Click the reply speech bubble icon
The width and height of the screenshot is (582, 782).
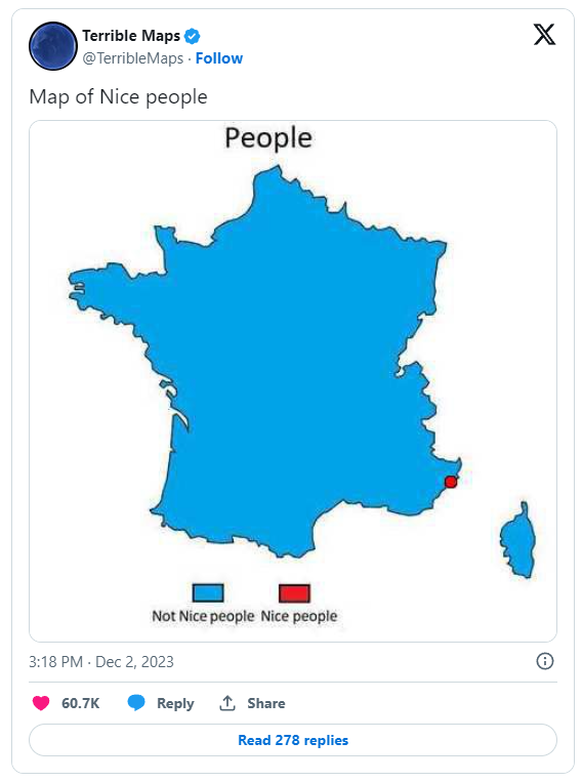click(136, 702)
